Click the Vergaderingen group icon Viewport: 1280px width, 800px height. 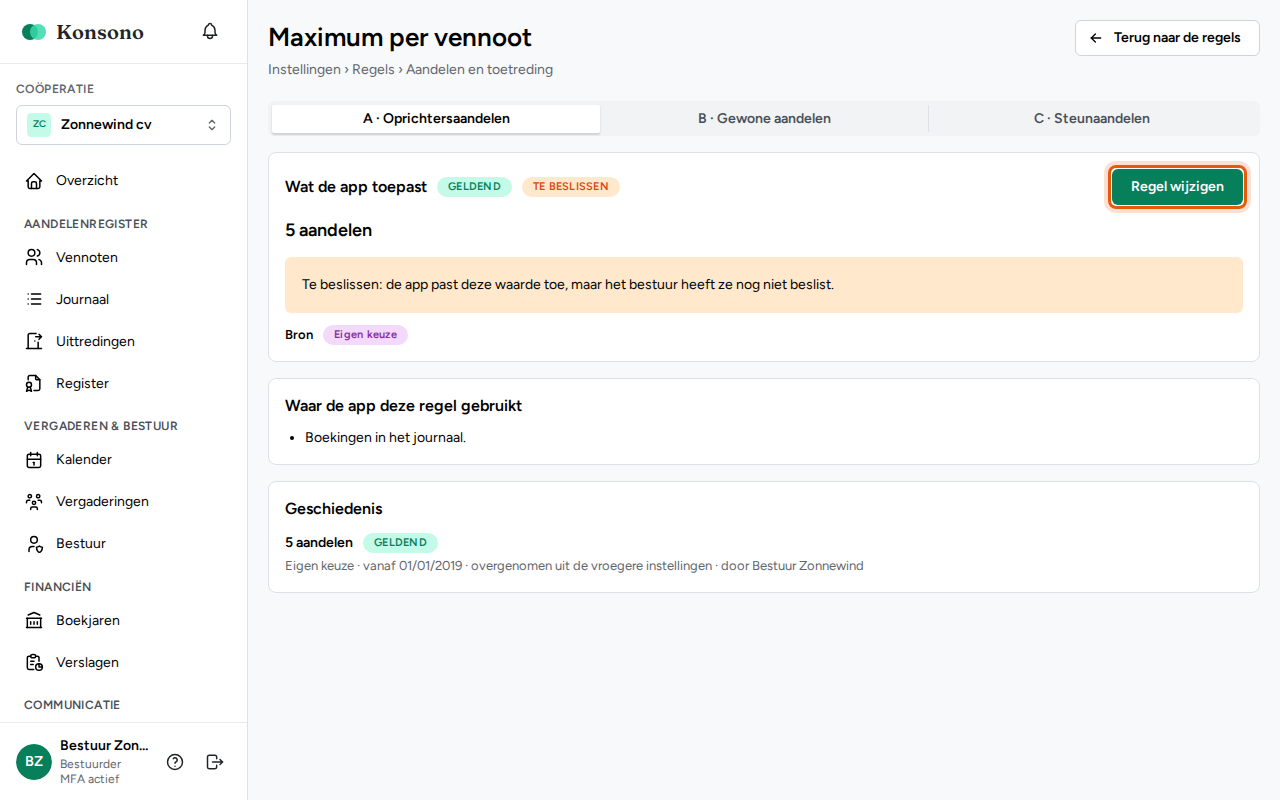pyautogui.click(x=34, y=502)
